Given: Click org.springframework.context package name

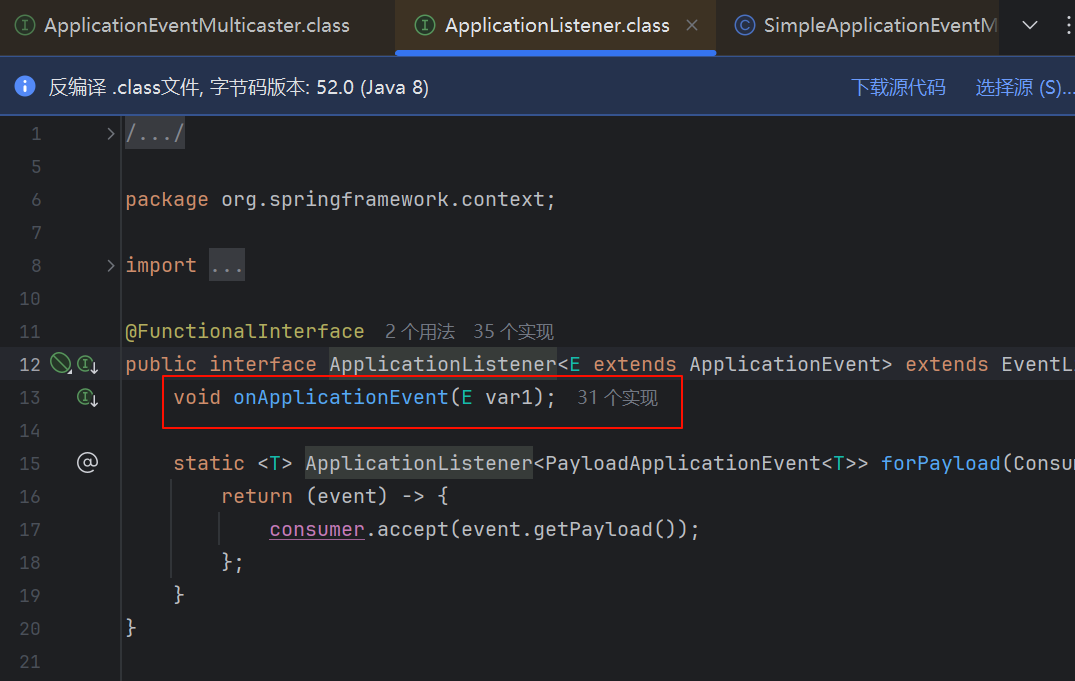Looking at the screenshot, I should pos(383,200).
